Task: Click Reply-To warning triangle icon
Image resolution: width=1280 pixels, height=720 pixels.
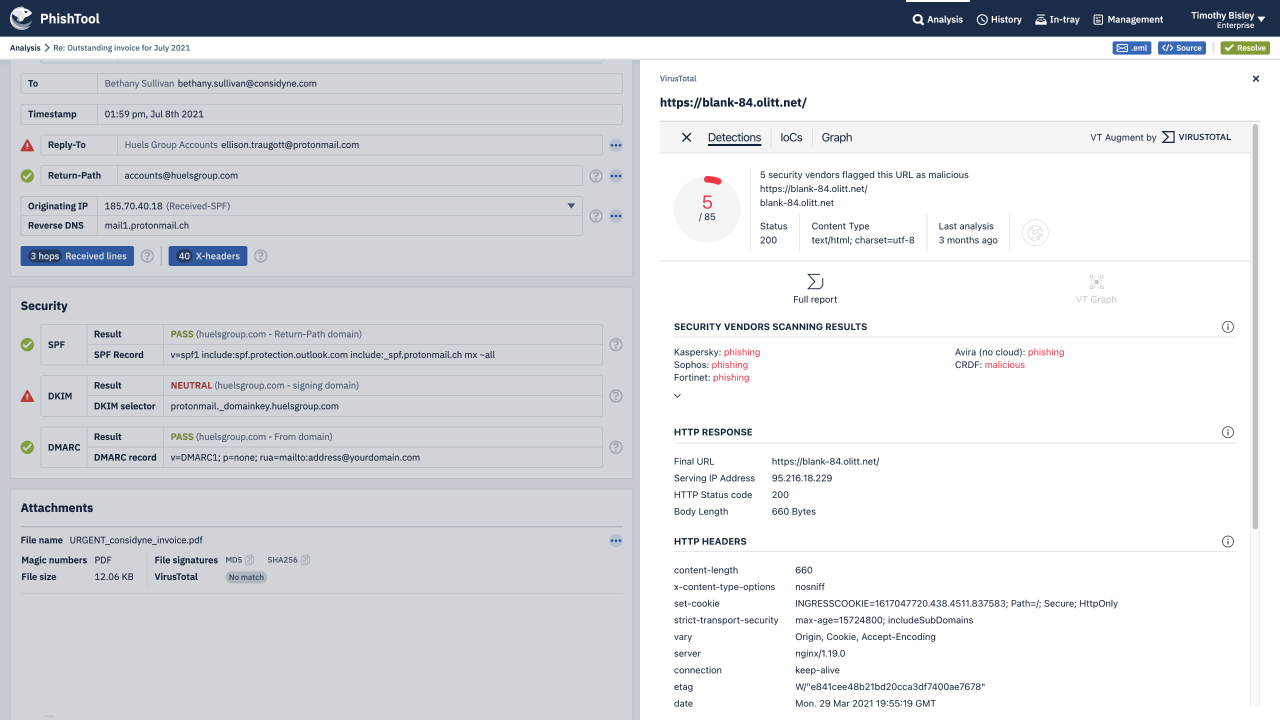Action: (x=28, y=145)
